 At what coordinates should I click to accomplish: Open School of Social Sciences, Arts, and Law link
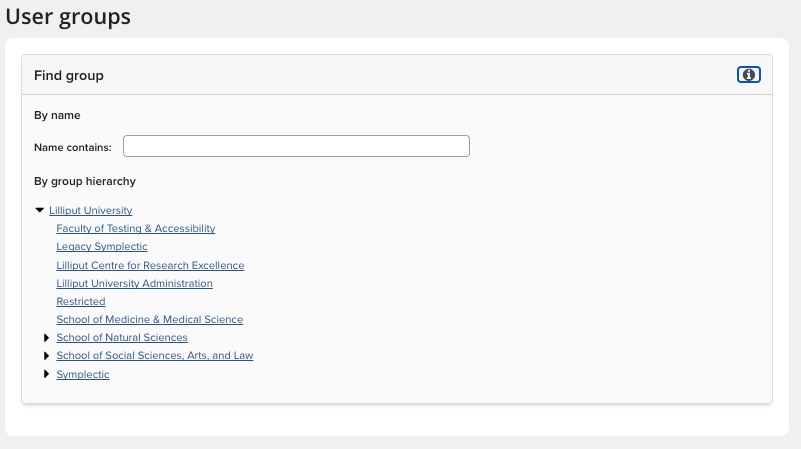click(155, 356)
